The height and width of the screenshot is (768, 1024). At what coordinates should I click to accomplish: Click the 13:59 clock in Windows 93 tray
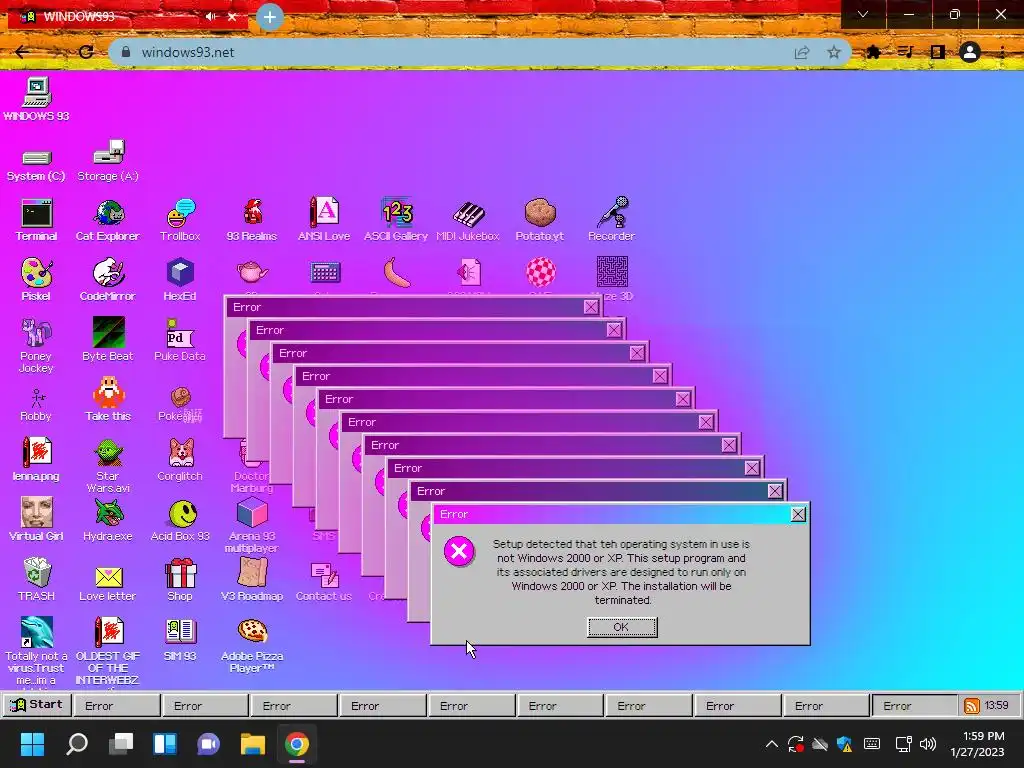[x=997, y=705]
